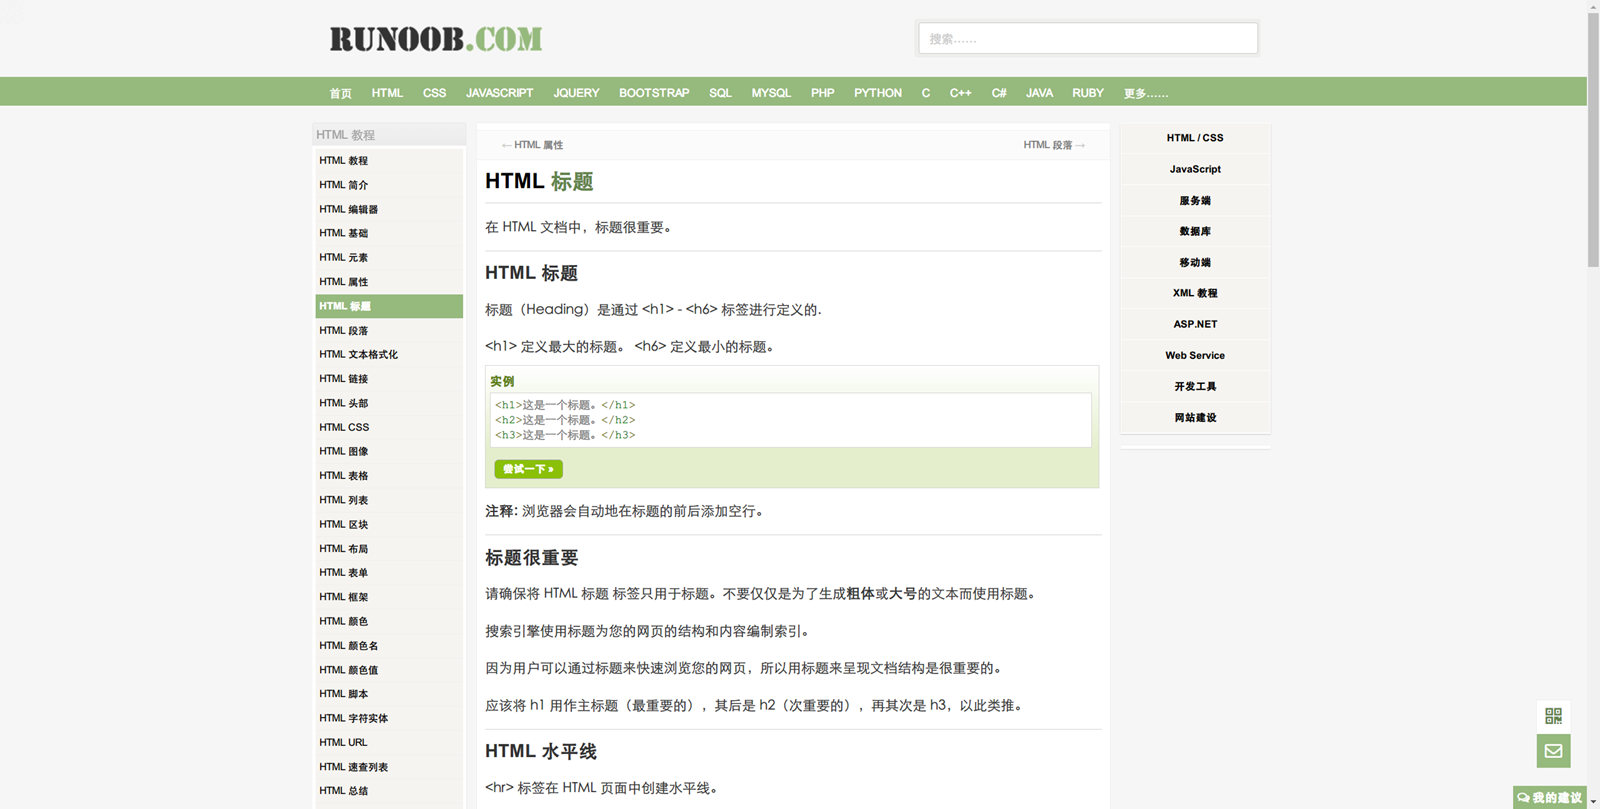Open RUBY in top navigation
This screenshot has height=809, width=1600.
[1088, 93]
